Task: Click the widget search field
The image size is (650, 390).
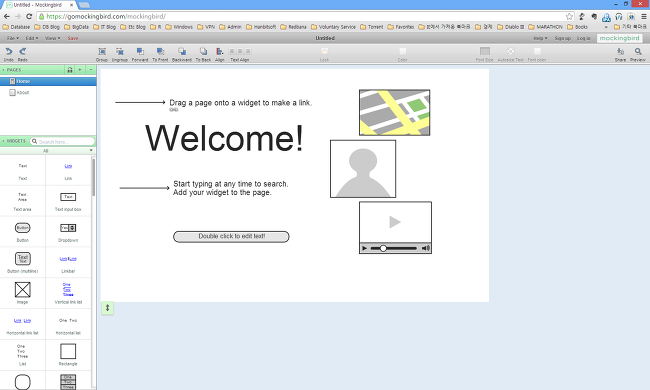Action: click(x=62, y=141)
